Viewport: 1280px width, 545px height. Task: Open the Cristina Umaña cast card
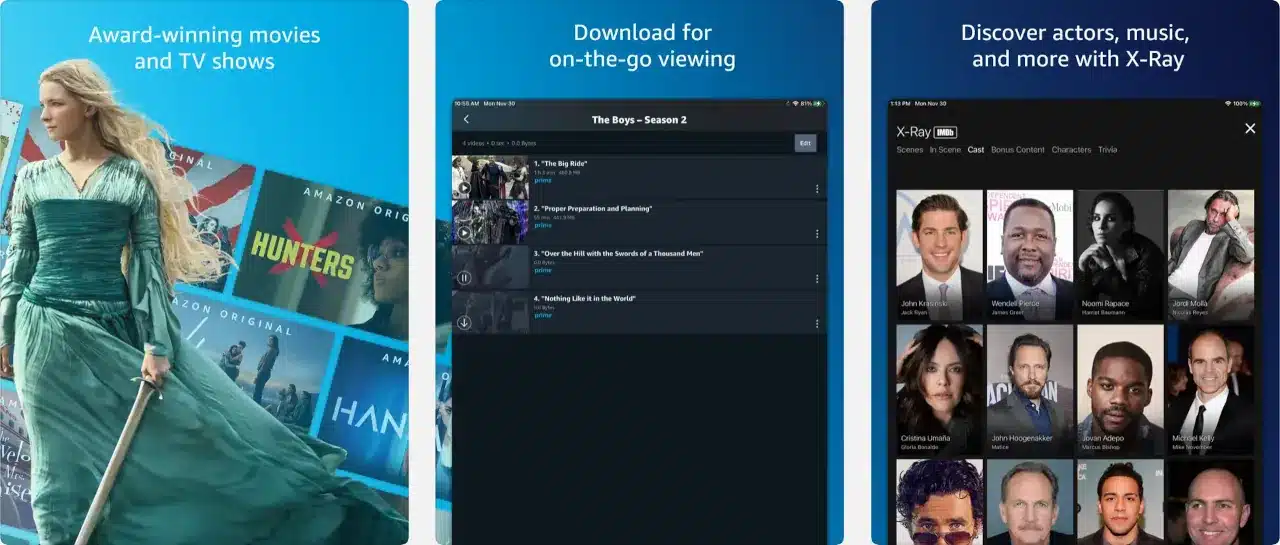coord(939,390)
